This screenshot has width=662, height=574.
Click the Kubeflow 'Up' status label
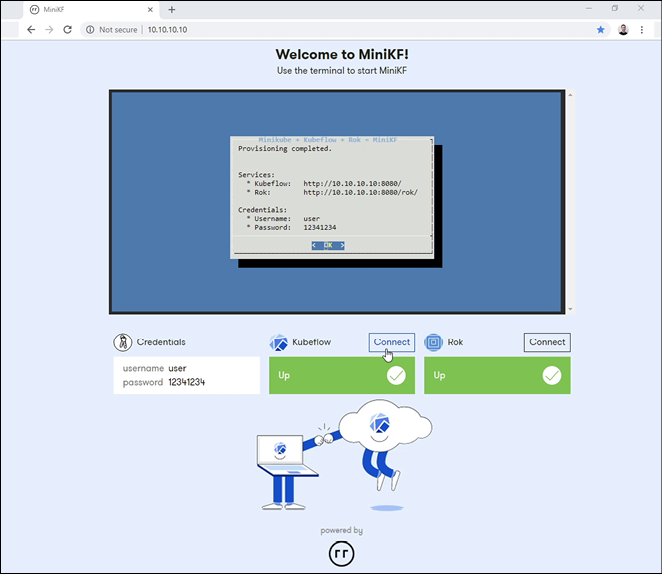point(284,375)
